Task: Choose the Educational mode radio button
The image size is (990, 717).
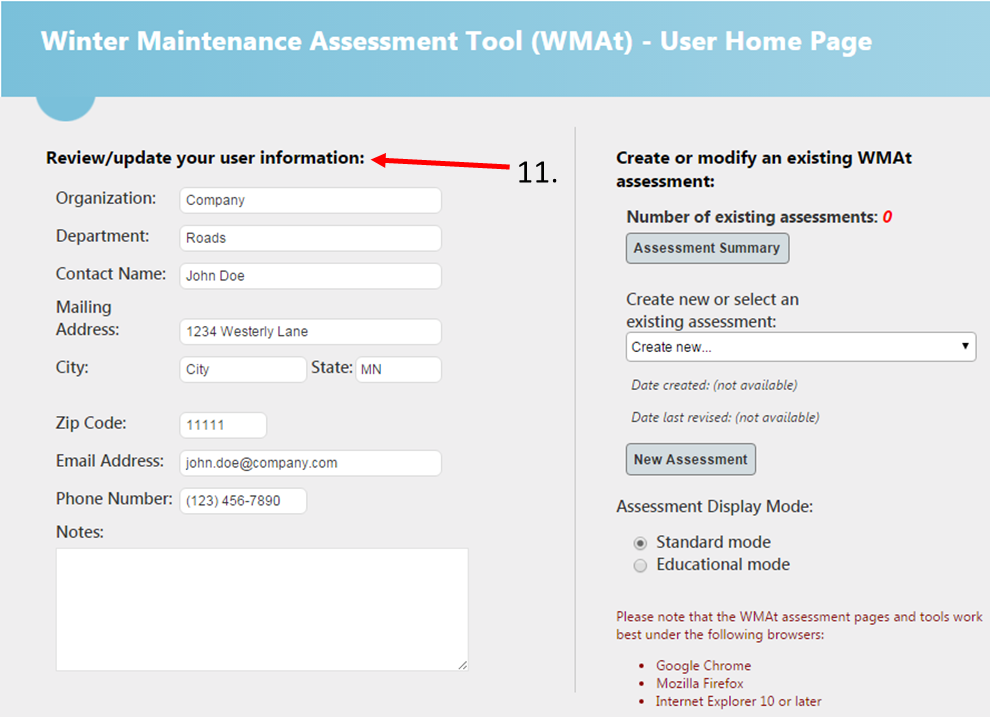Action: click(641, 566)
